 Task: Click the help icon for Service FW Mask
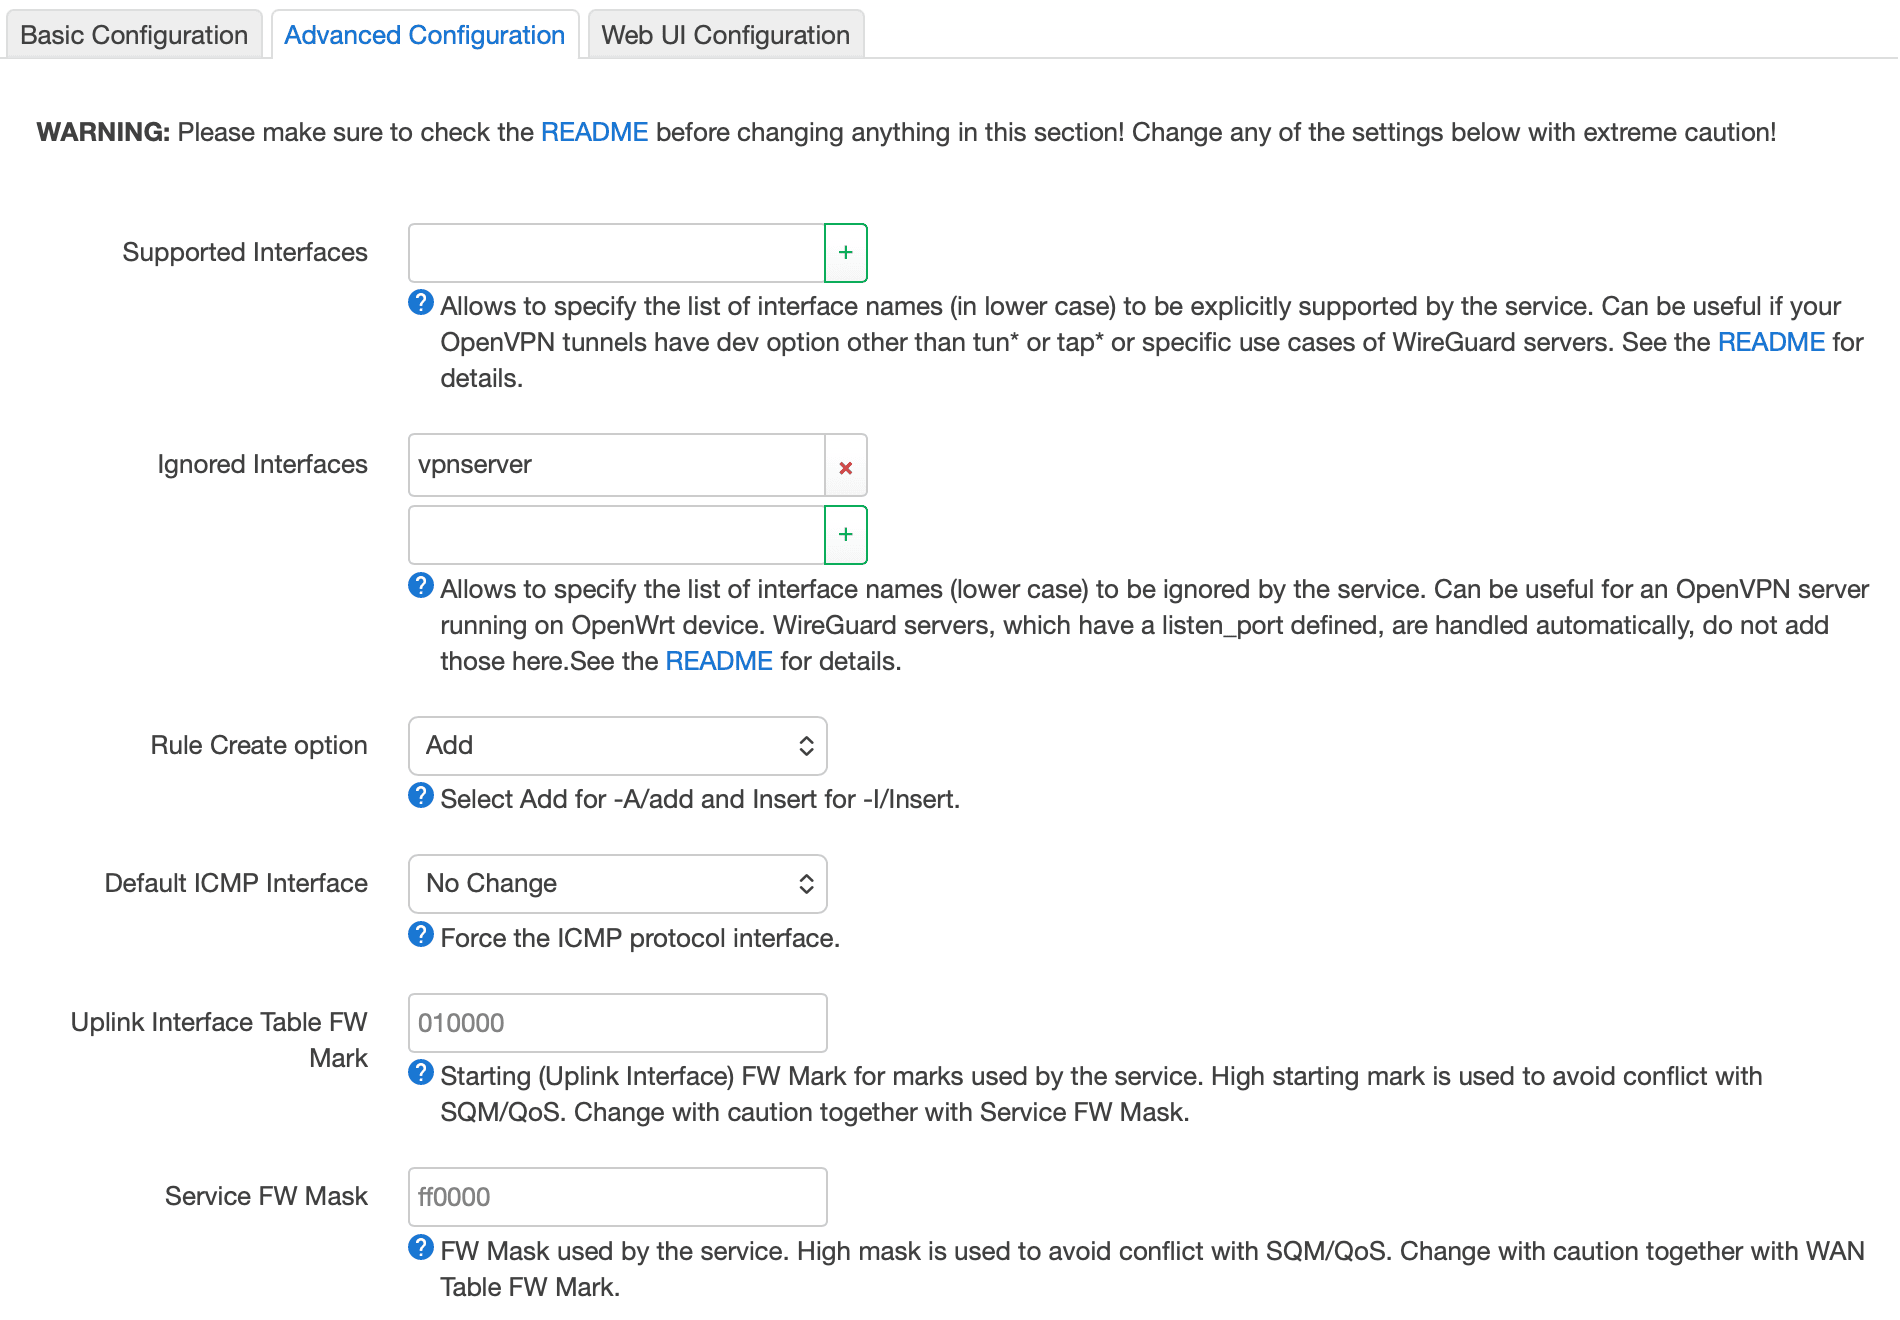pos(420,1249)
